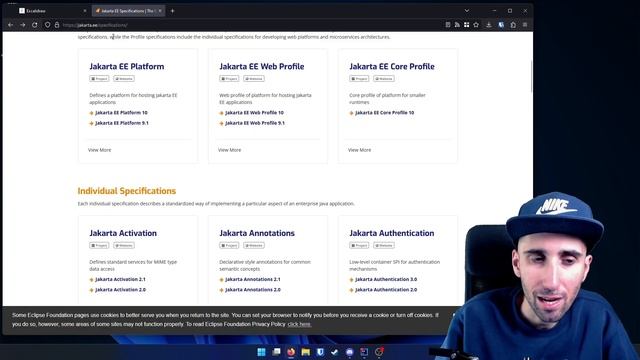Open the Jakarta Activation 2.0 link
The height and width of the screenshot is (360, 640).
120,290
